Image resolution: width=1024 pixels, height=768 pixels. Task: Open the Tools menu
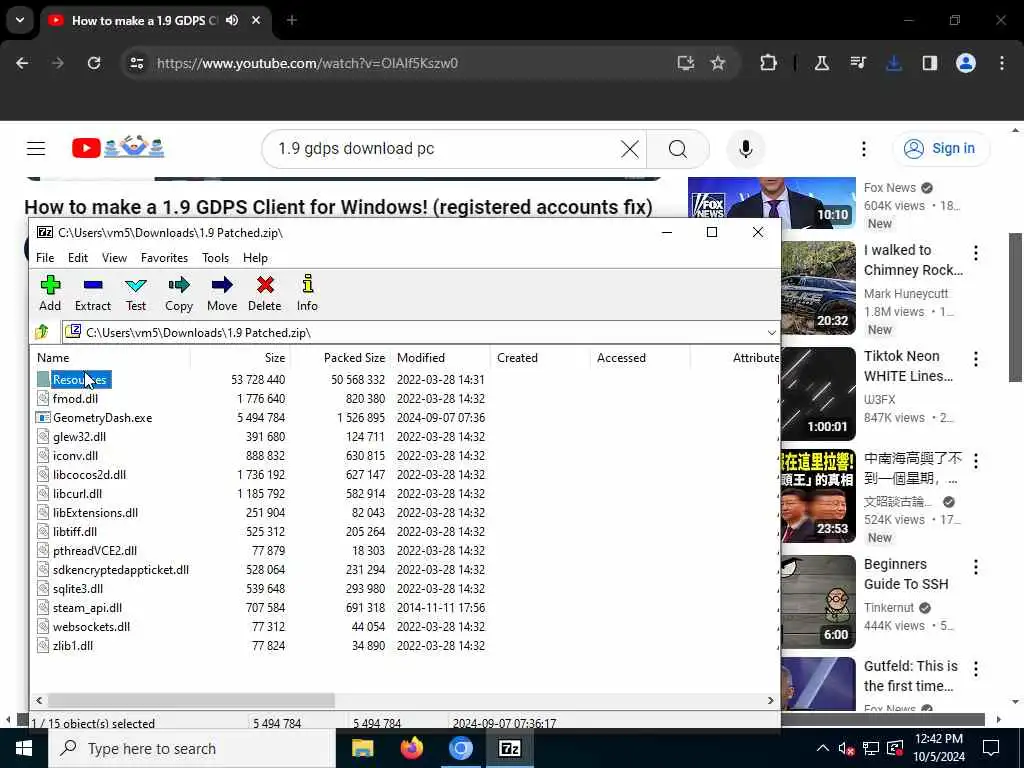point(216,258)
